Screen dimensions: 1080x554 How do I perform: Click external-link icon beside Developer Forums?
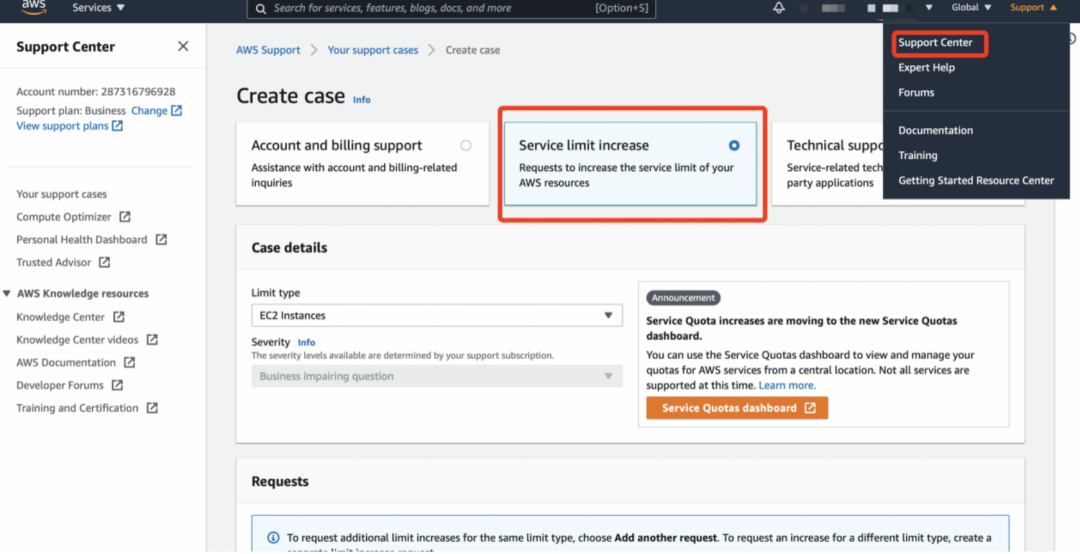click(x=117, y=384)
